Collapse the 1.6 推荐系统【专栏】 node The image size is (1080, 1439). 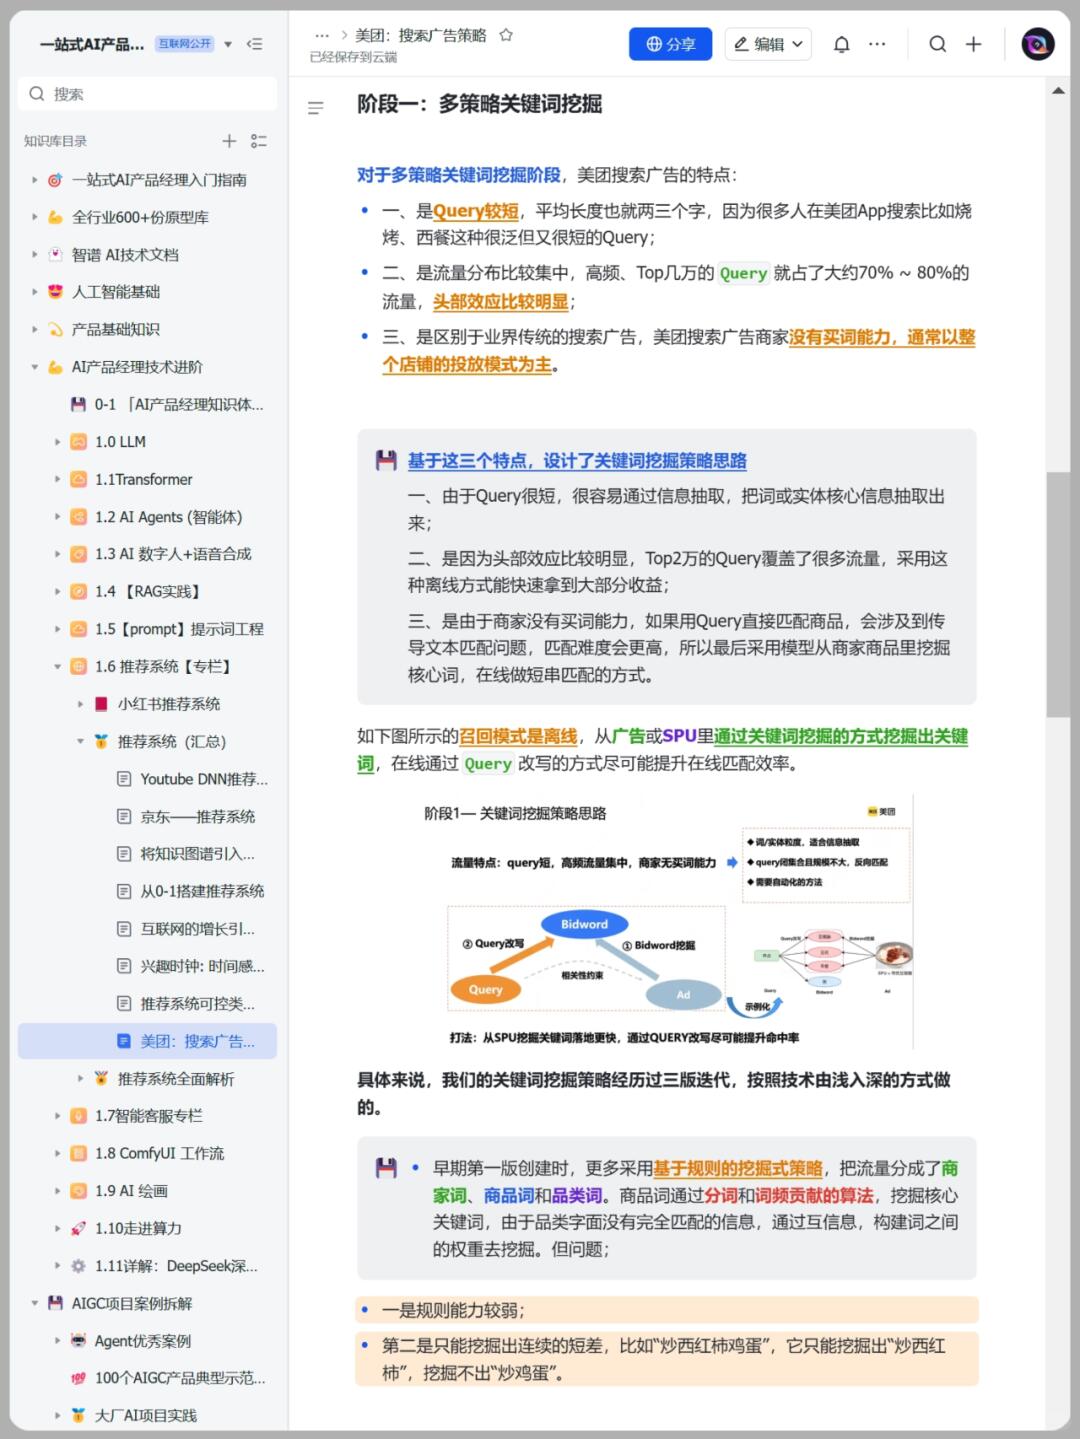point(57,666)
